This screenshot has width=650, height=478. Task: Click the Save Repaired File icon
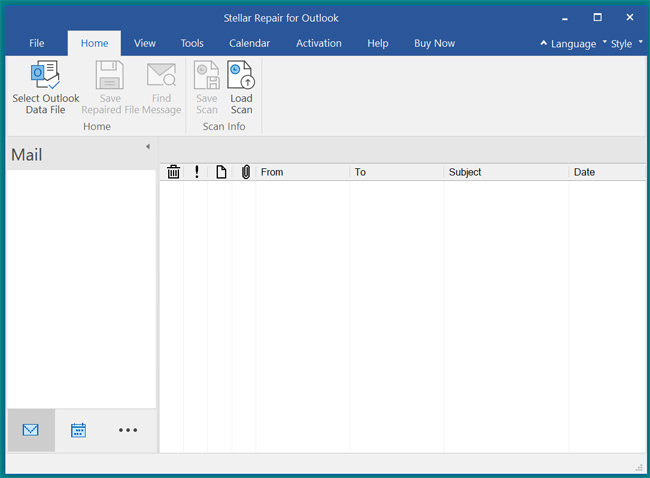click(110, 75)
